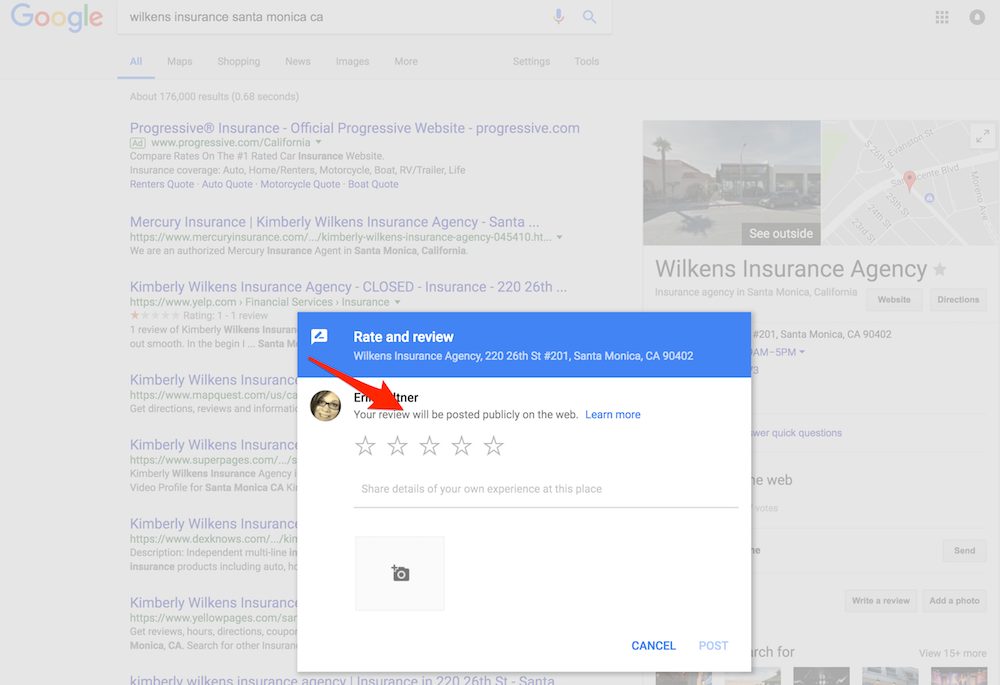Click the magnifying glass search icon
This screenshot has height=685, width=1000.
(589, 17)
